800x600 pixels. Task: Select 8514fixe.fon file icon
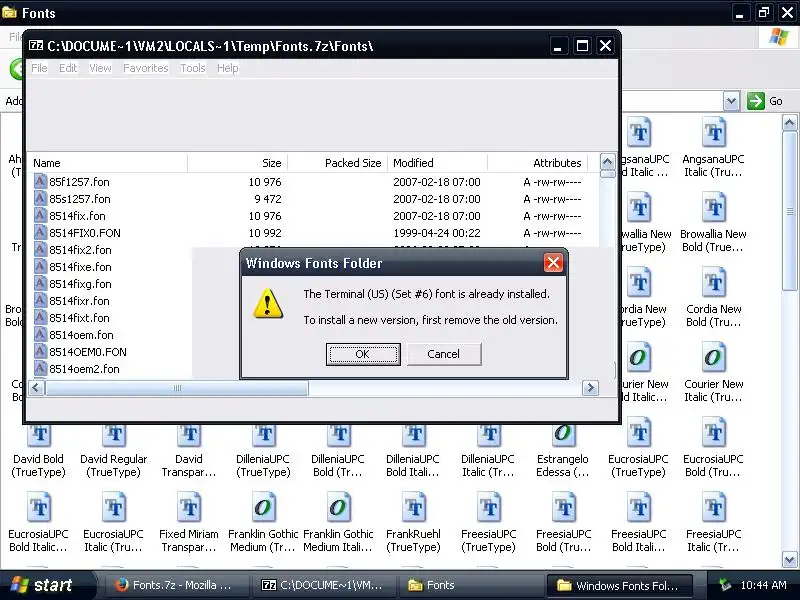[x=41, y=267]
